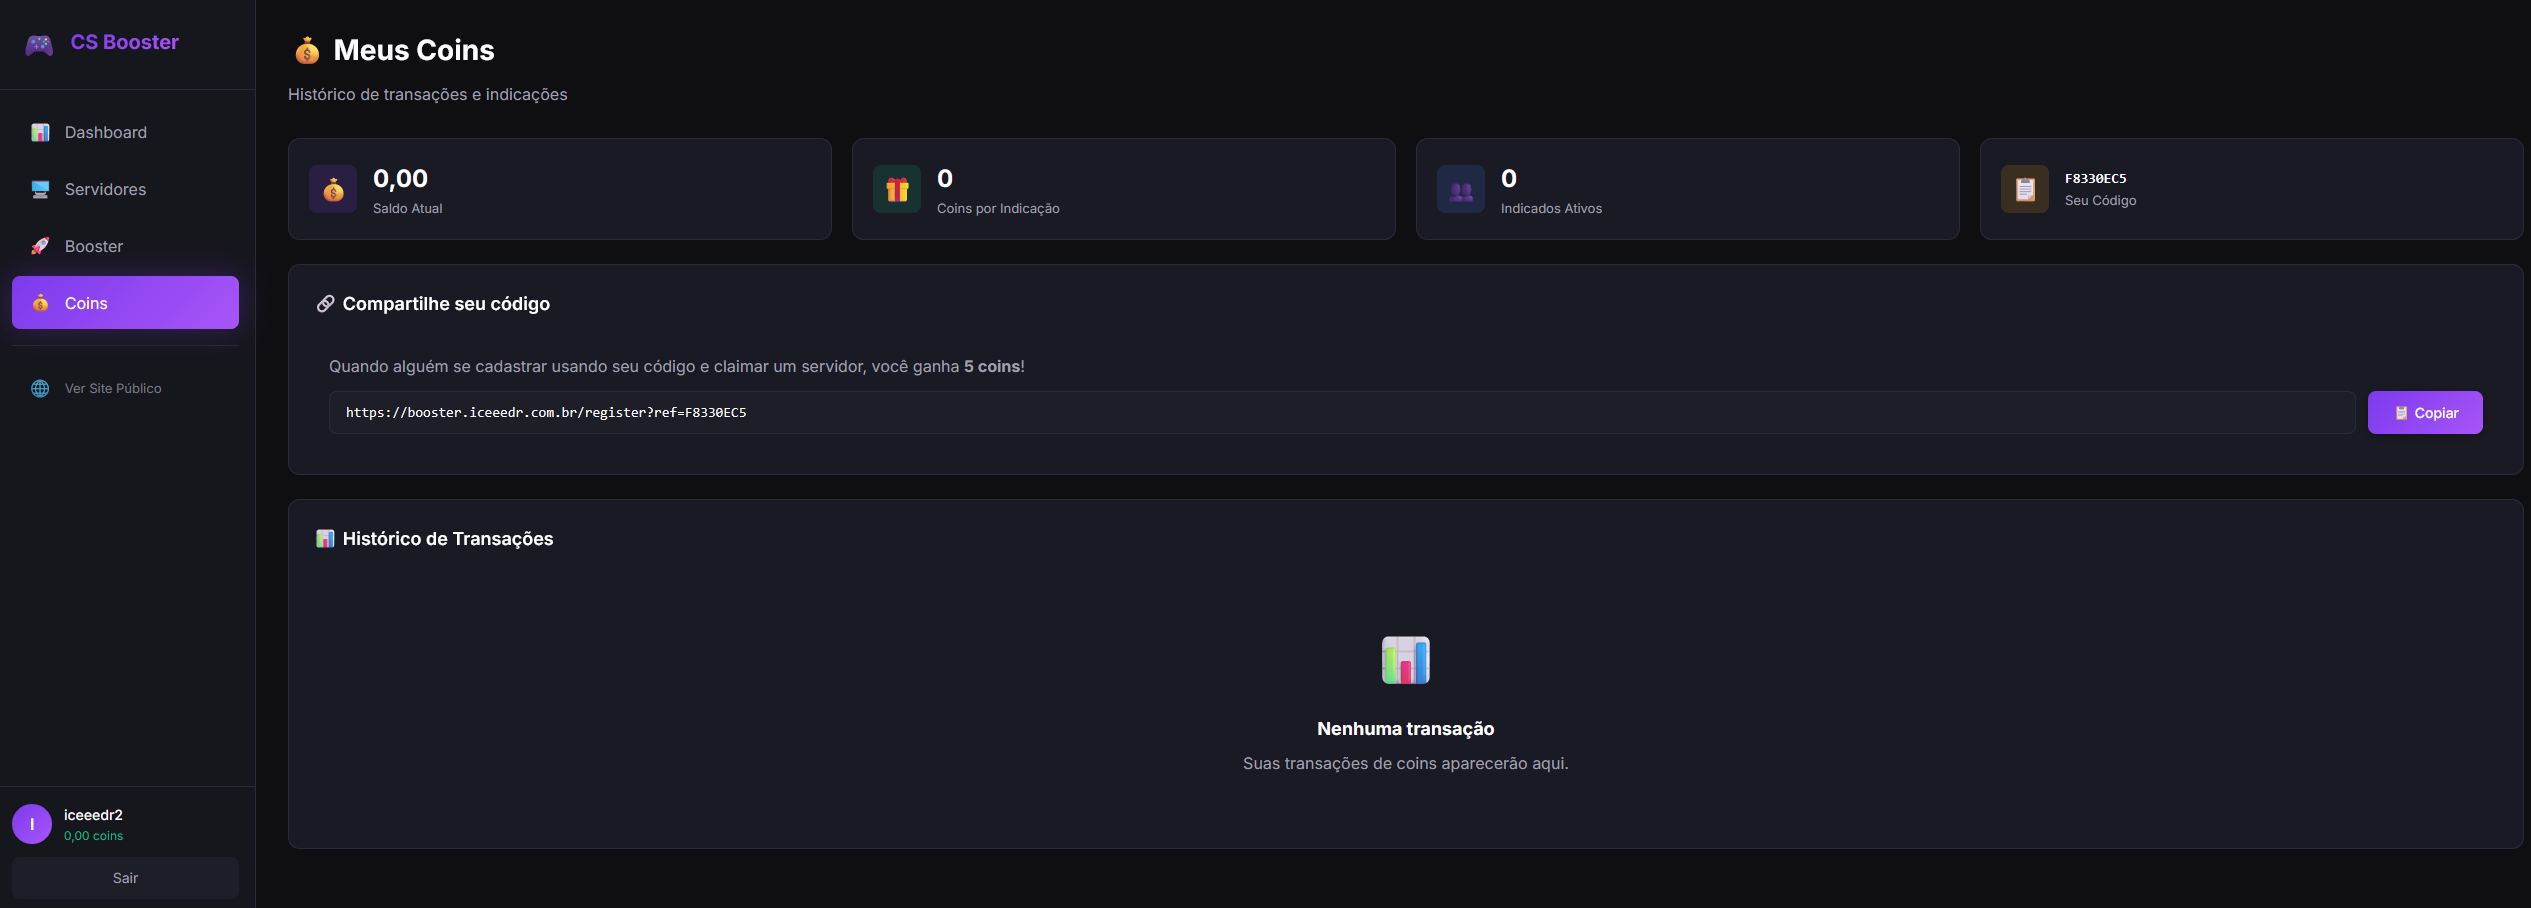Click the CS Booster gamepad logo icon

click(x=39, y=44)
